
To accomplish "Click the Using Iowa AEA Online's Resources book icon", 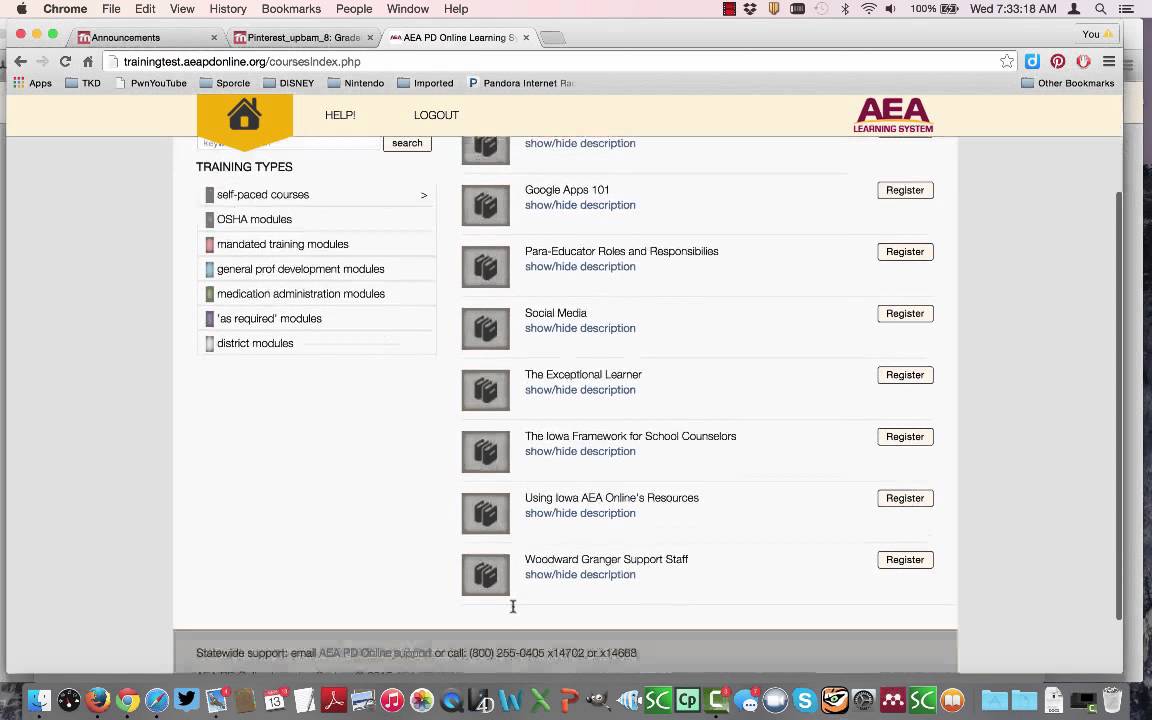I will (x=486, y=513).
